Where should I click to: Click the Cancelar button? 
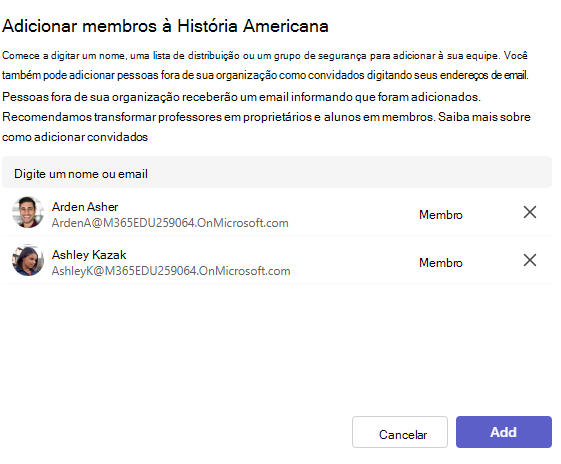pyautogui.click(x=400, y=432)
